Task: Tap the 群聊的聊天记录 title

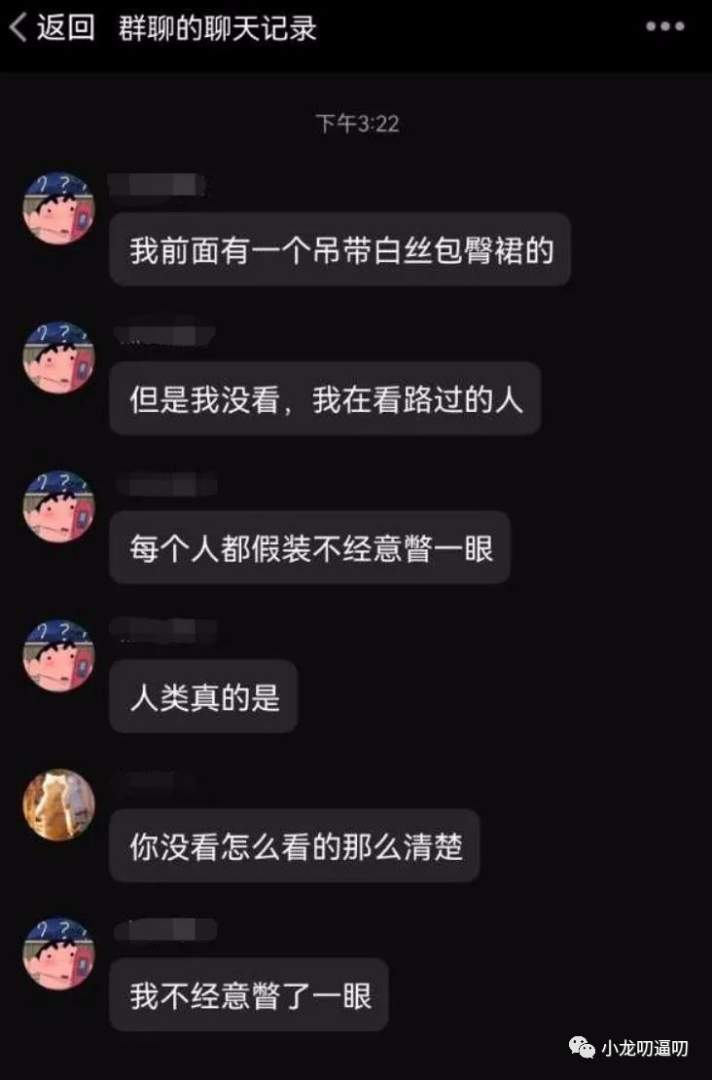Action: pos(217,28)
